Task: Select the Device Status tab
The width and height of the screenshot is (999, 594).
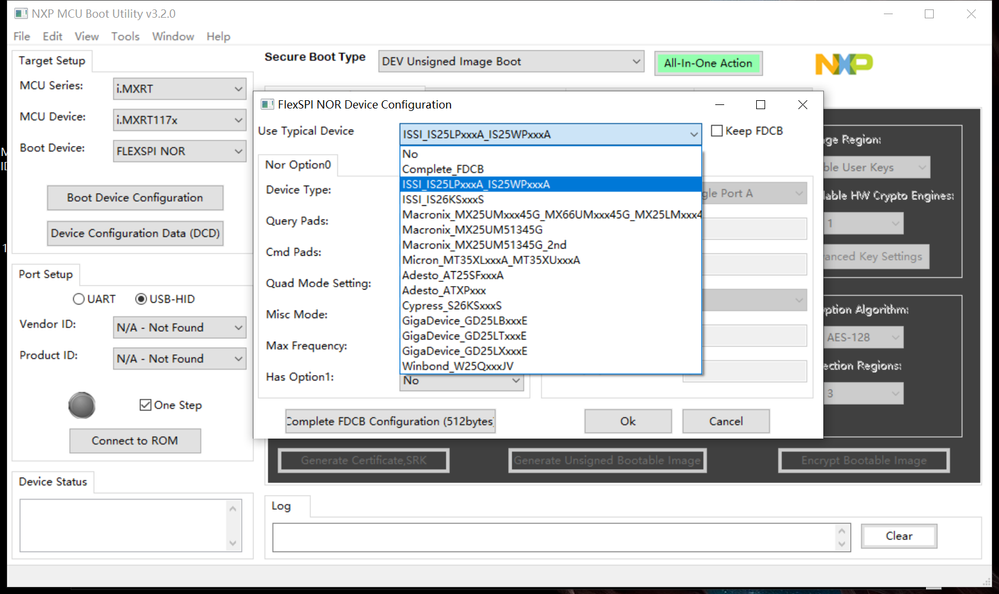Action: pyautogui.click(x=53, y=482)
